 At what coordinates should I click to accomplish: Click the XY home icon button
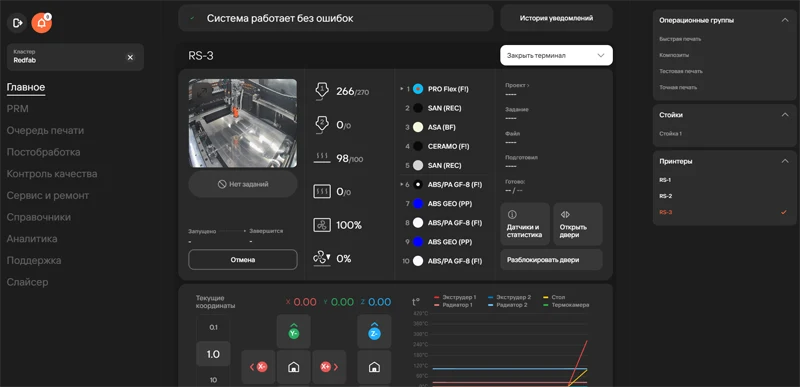click(293, 367)
